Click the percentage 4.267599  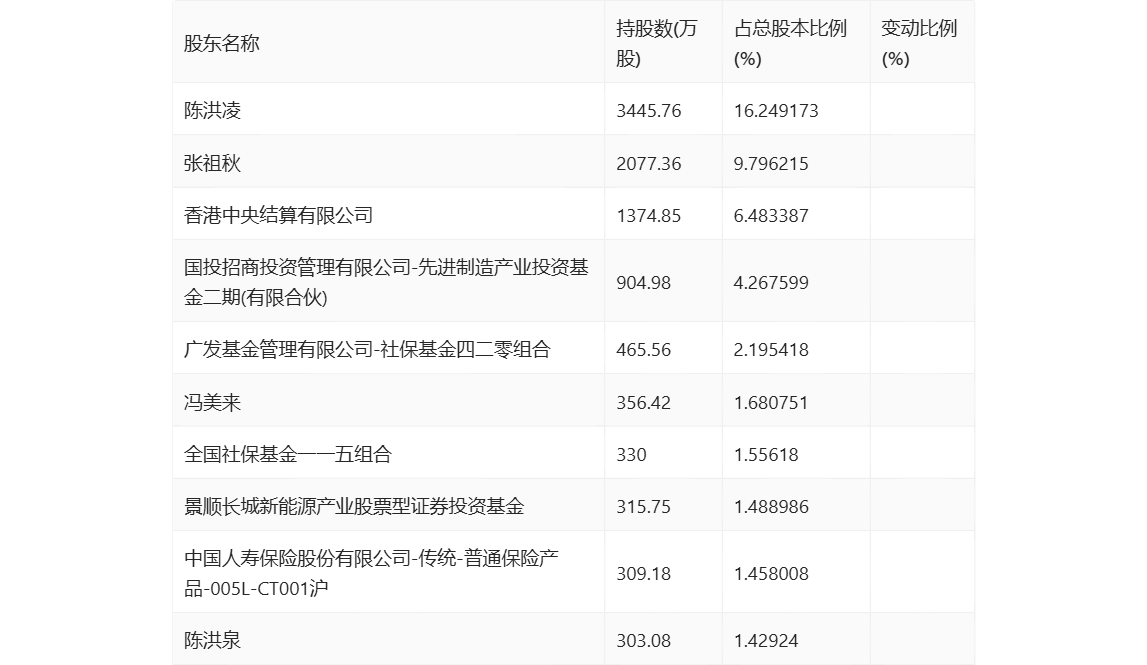pyautogui.click(x=771, y=282)
